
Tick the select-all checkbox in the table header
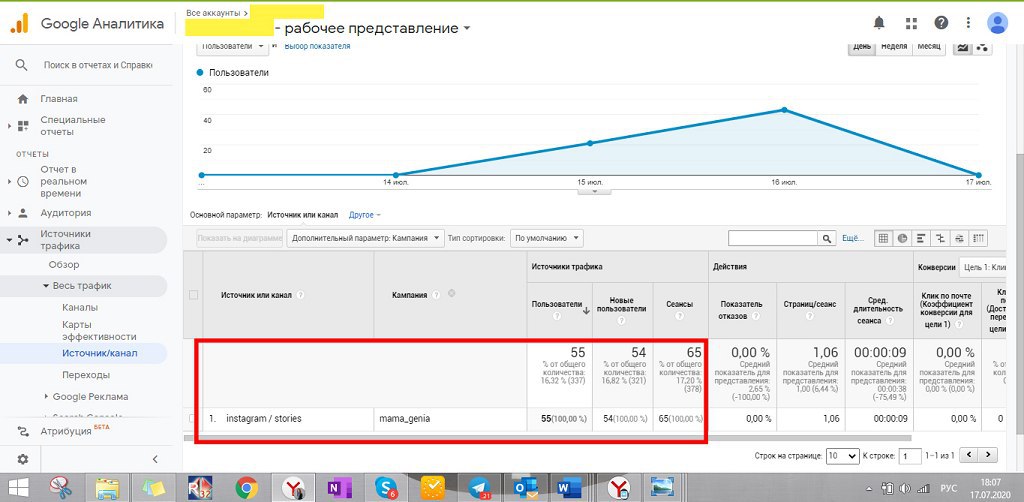click(x=193, y=295)
